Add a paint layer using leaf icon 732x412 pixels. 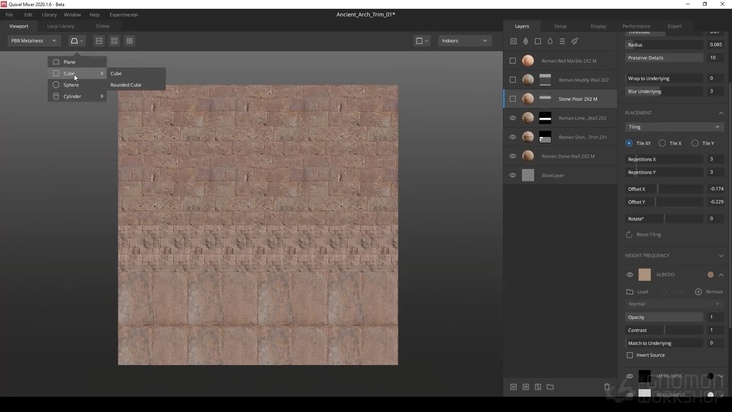coord(526,42)
